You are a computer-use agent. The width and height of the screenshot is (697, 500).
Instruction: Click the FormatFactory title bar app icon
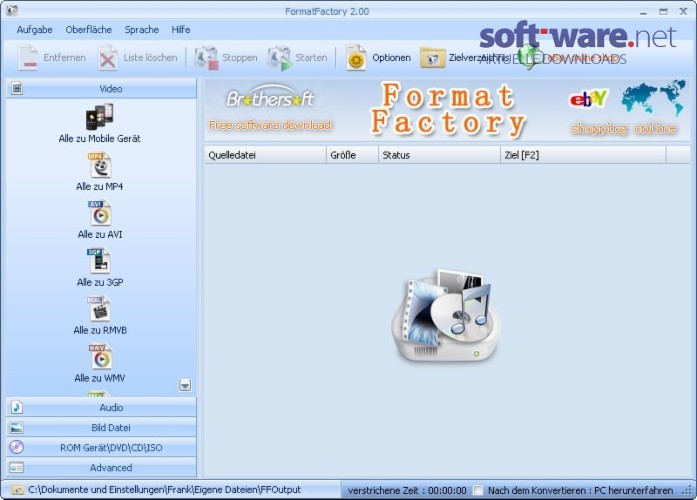coord(12,10)
